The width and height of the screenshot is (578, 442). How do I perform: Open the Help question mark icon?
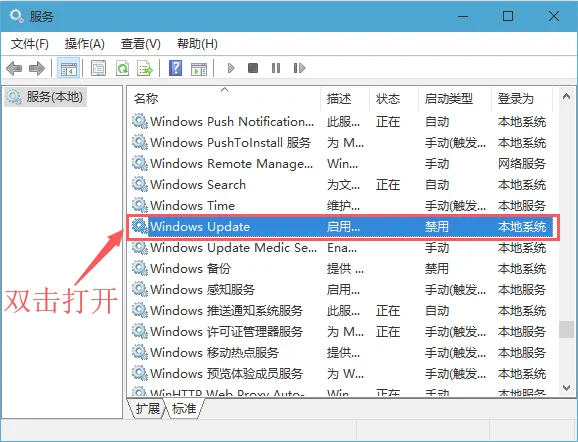click(x=175, y=68)
